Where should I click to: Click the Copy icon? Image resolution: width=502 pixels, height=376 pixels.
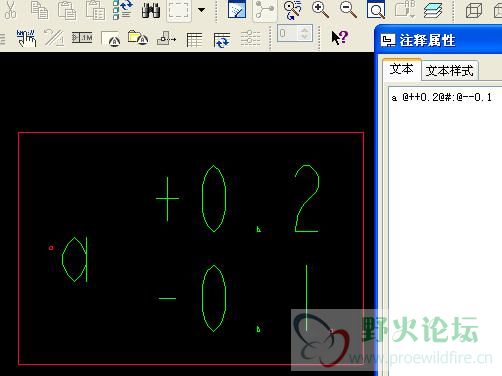point(39,10)
